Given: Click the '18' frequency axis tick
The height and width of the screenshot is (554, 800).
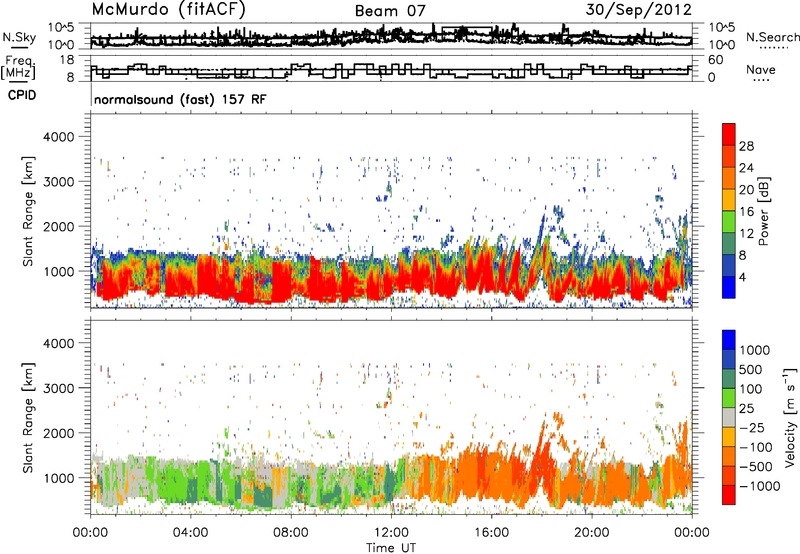Looking at the screenshot, I should (x=66, y=60).
